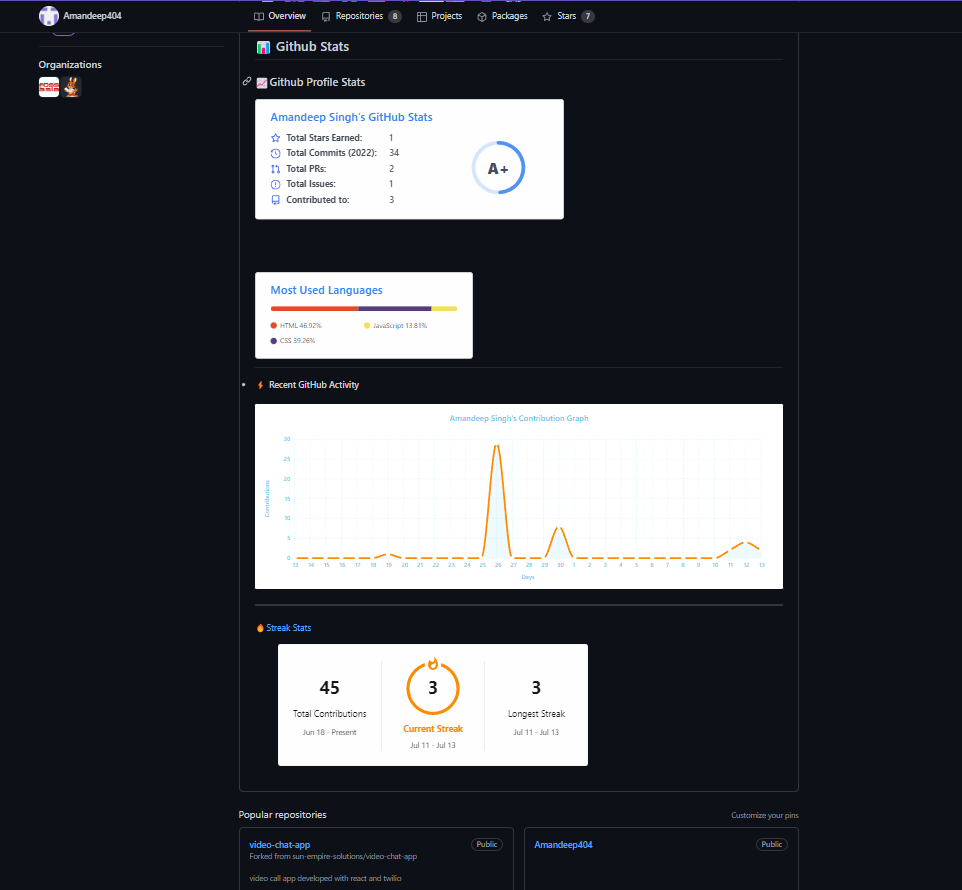This screenshot has width=962, height=890.
Task: Click the Organizations heading
Action: [70, 64]
